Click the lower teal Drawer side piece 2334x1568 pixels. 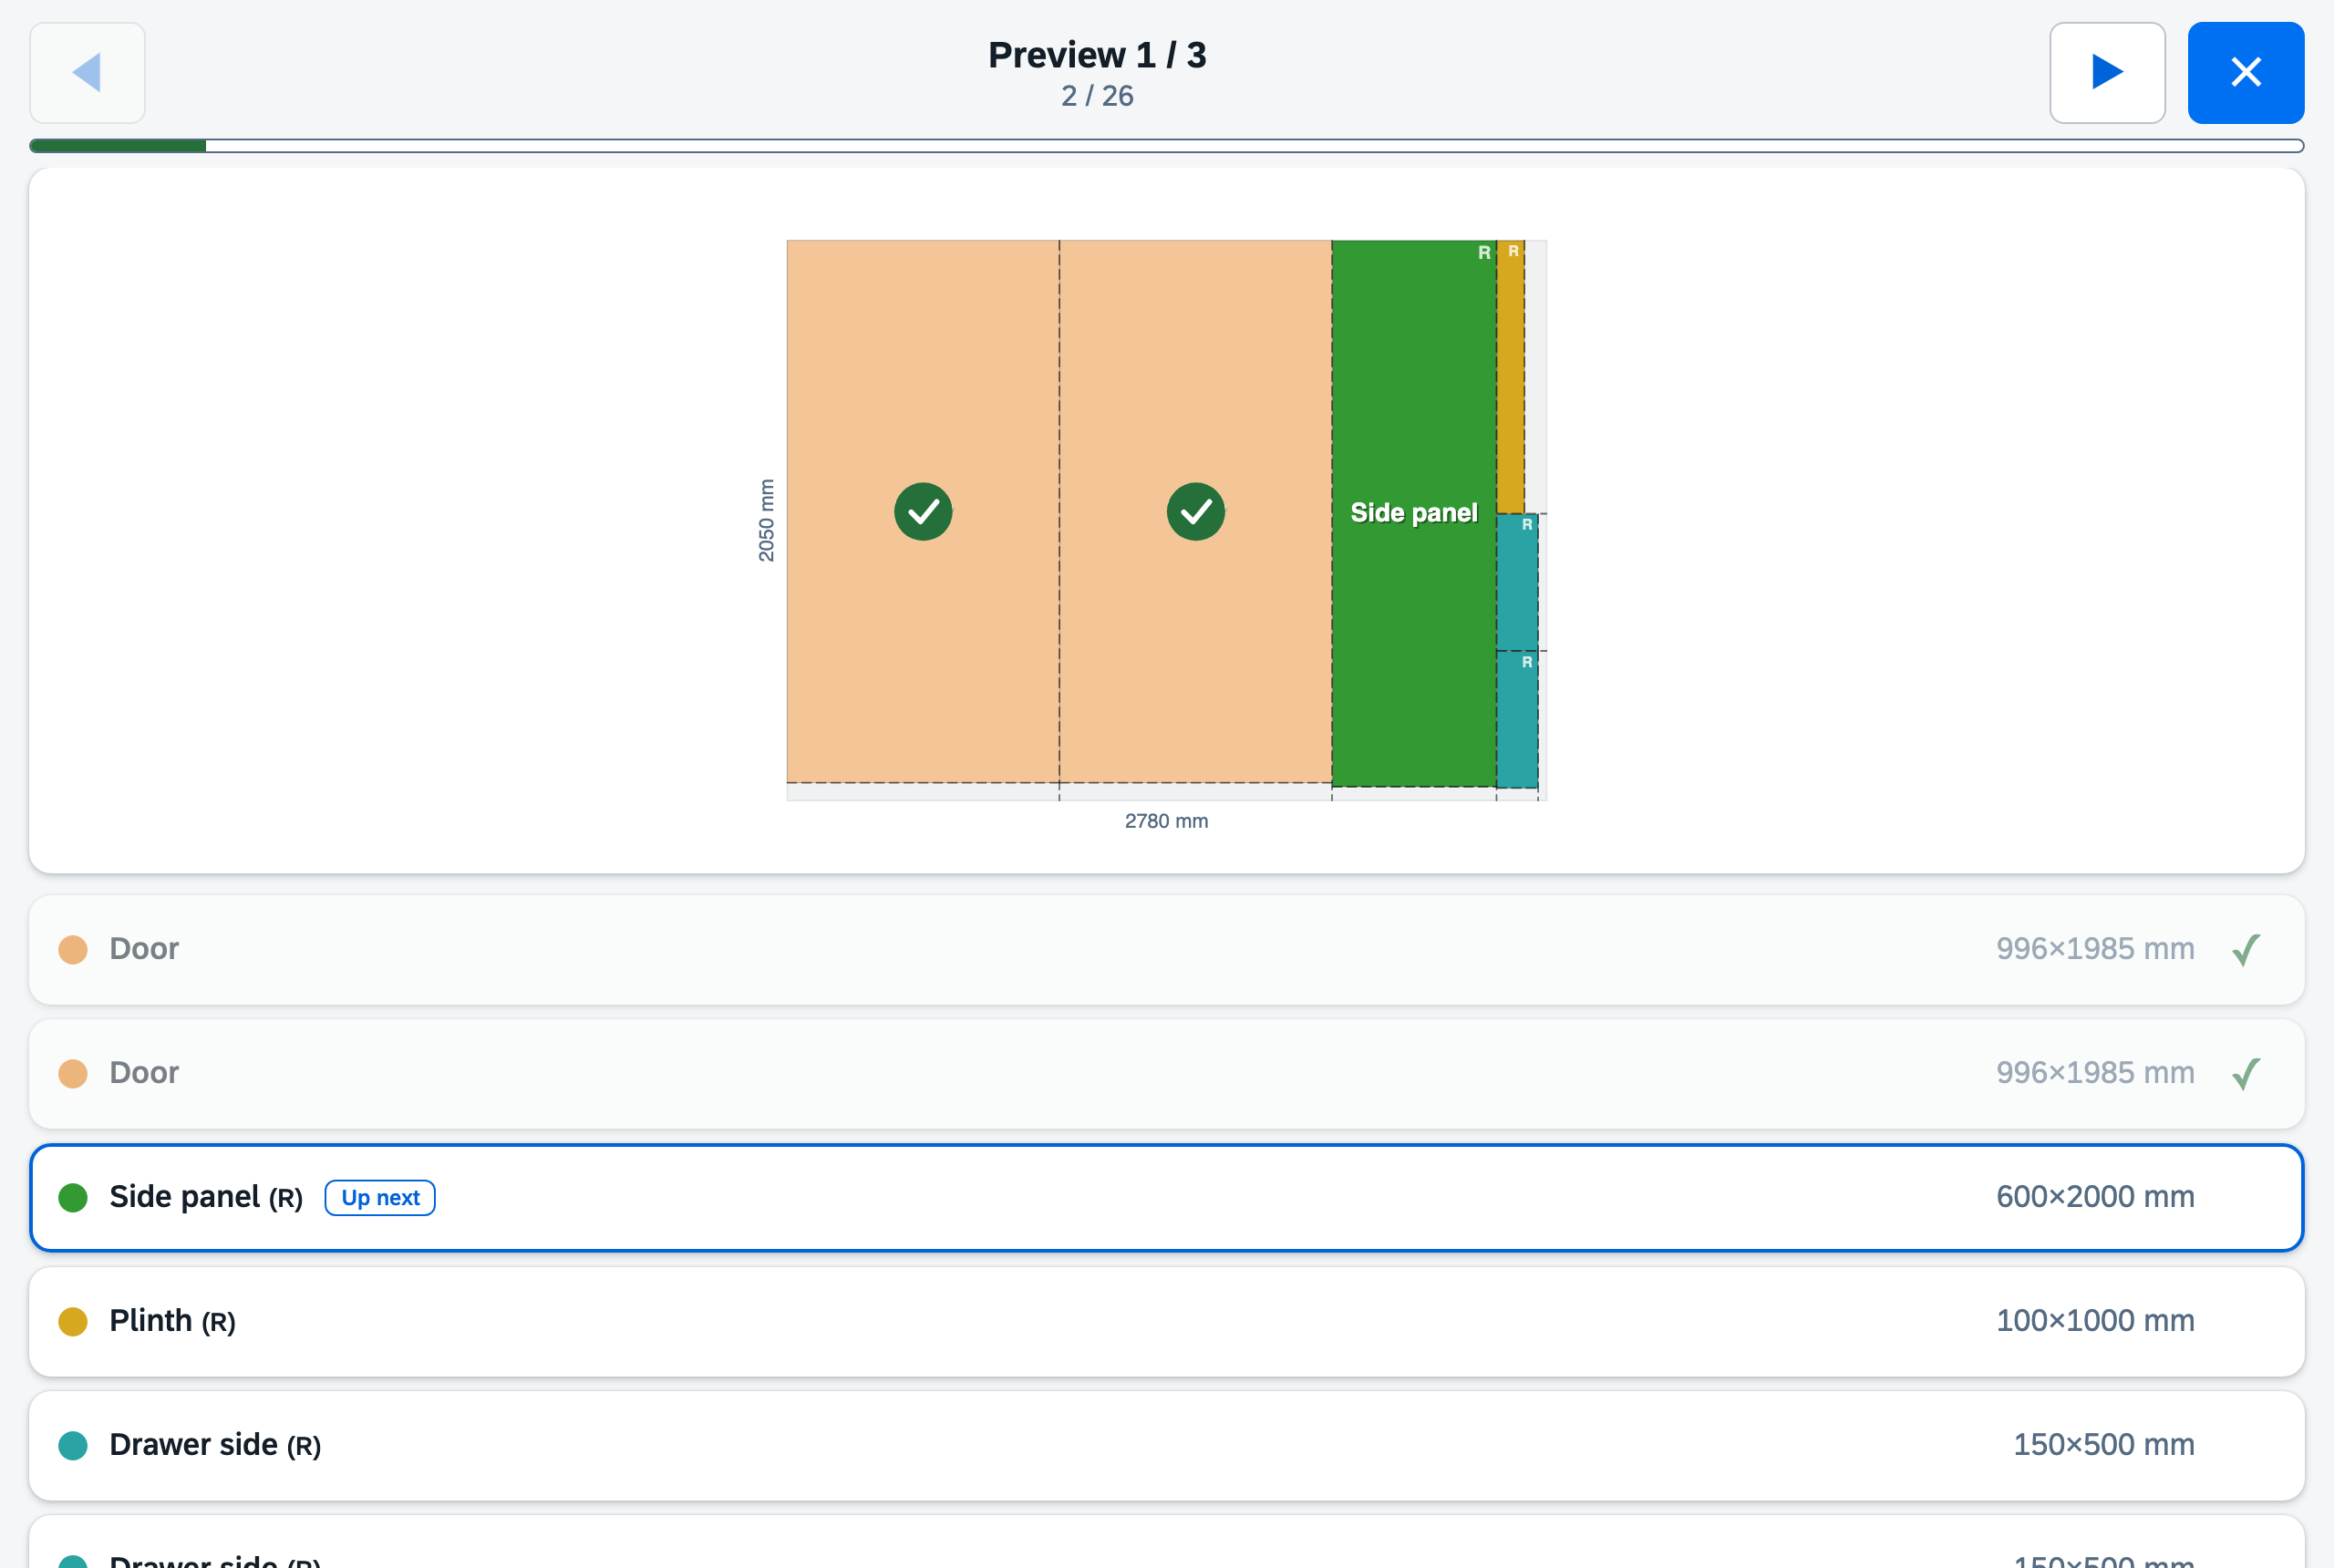click(x=1517, y=719)
